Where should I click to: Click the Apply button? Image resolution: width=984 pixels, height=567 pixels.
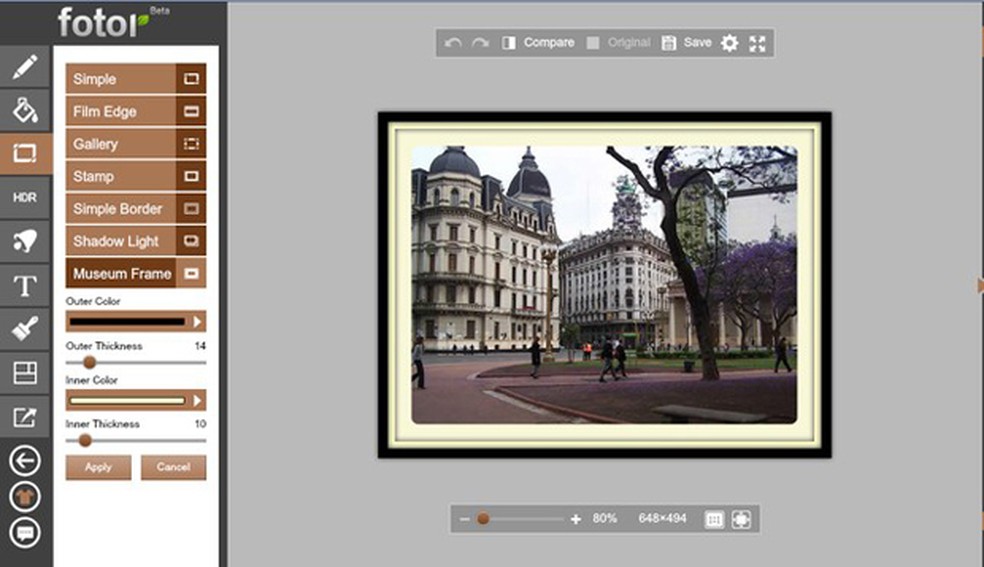coord(98,467)
